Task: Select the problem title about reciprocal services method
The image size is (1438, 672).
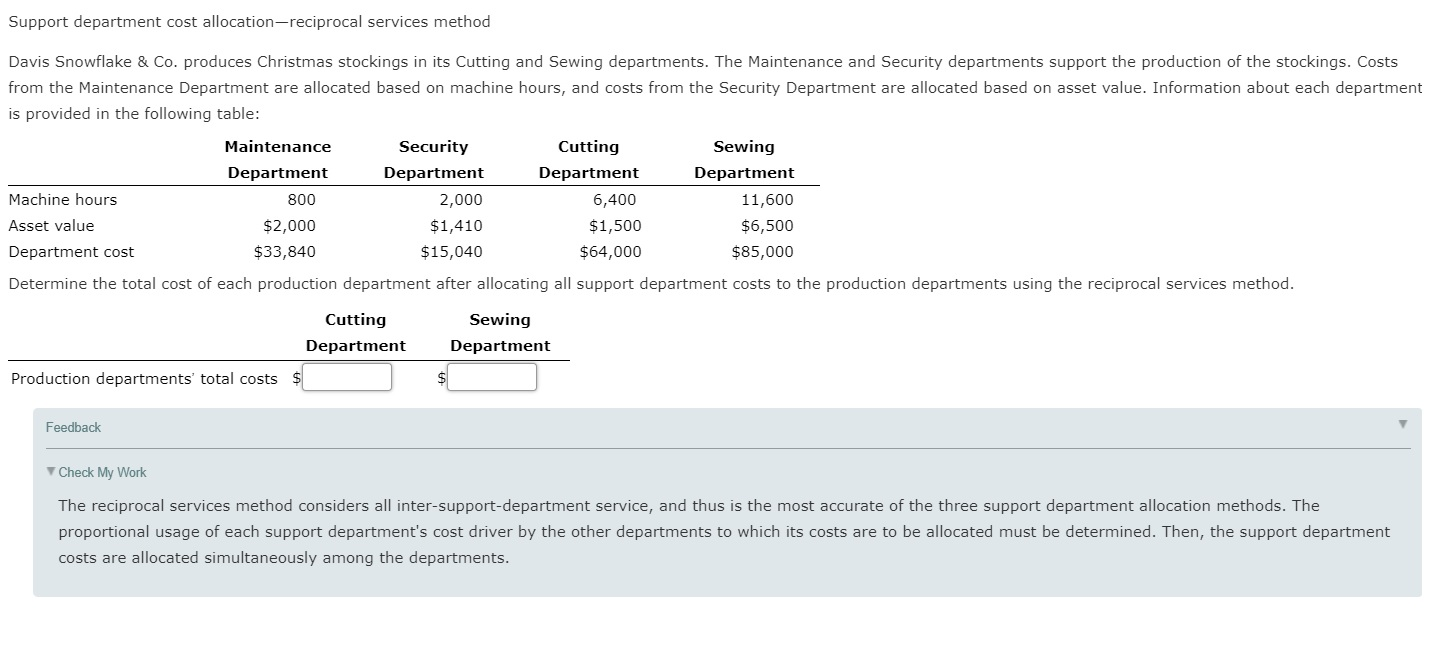Action: coord(248,21)
